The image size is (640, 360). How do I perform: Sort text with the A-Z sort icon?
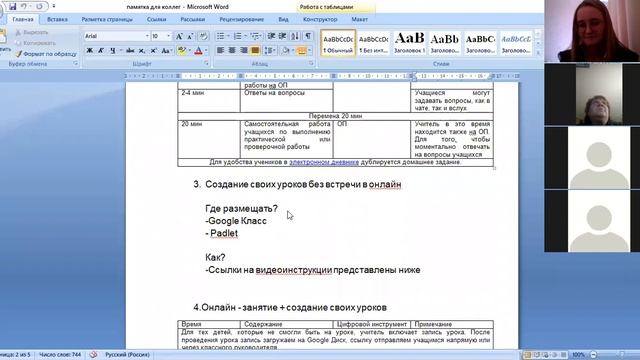(x=295, y=36)
